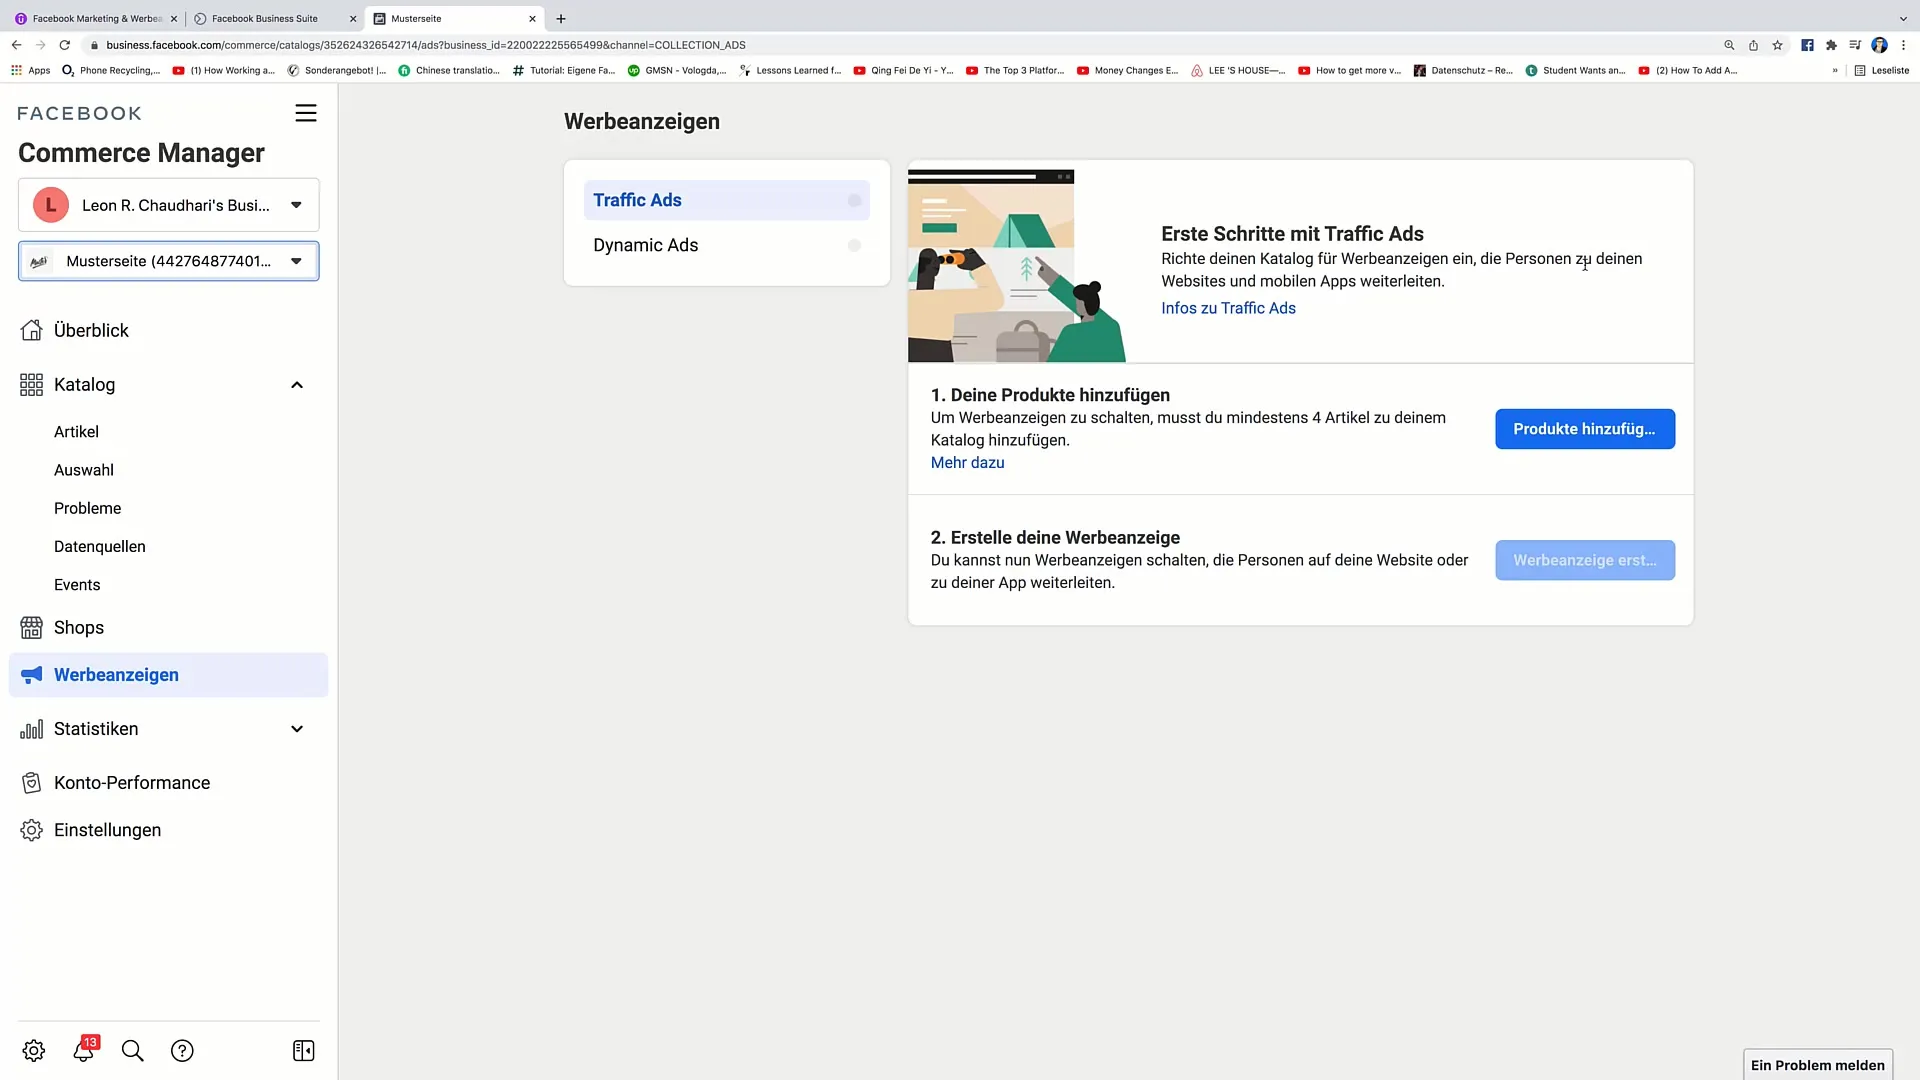The height and width of the screenshot is (1080, 1920).
Task: Open the browser extensions puzzle icon
Action: [x=1831, y=45]
